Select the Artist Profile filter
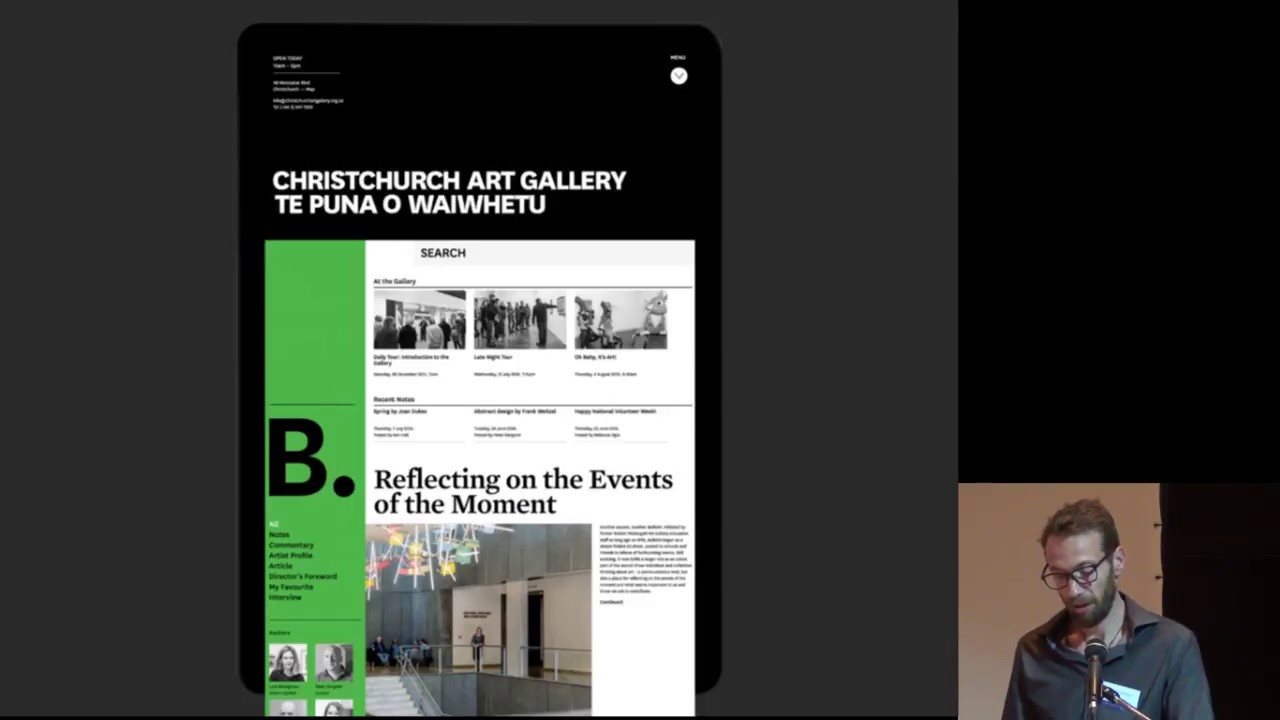This screenshot has height=720, width=1280. [x=291, y=555]
